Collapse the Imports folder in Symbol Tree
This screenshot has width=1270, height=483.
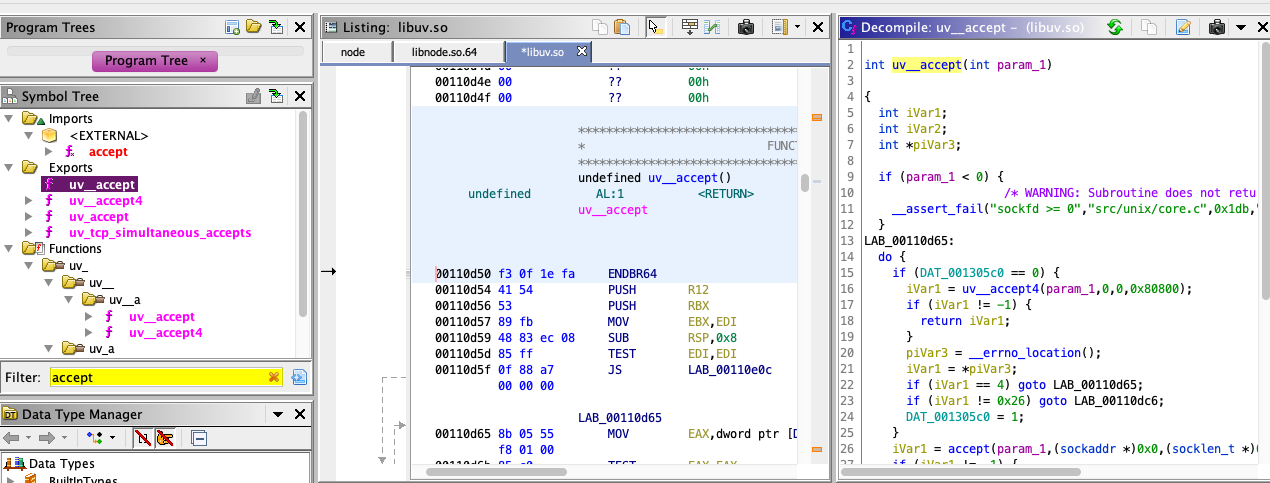pyautogui.click(x=10, y=119)
